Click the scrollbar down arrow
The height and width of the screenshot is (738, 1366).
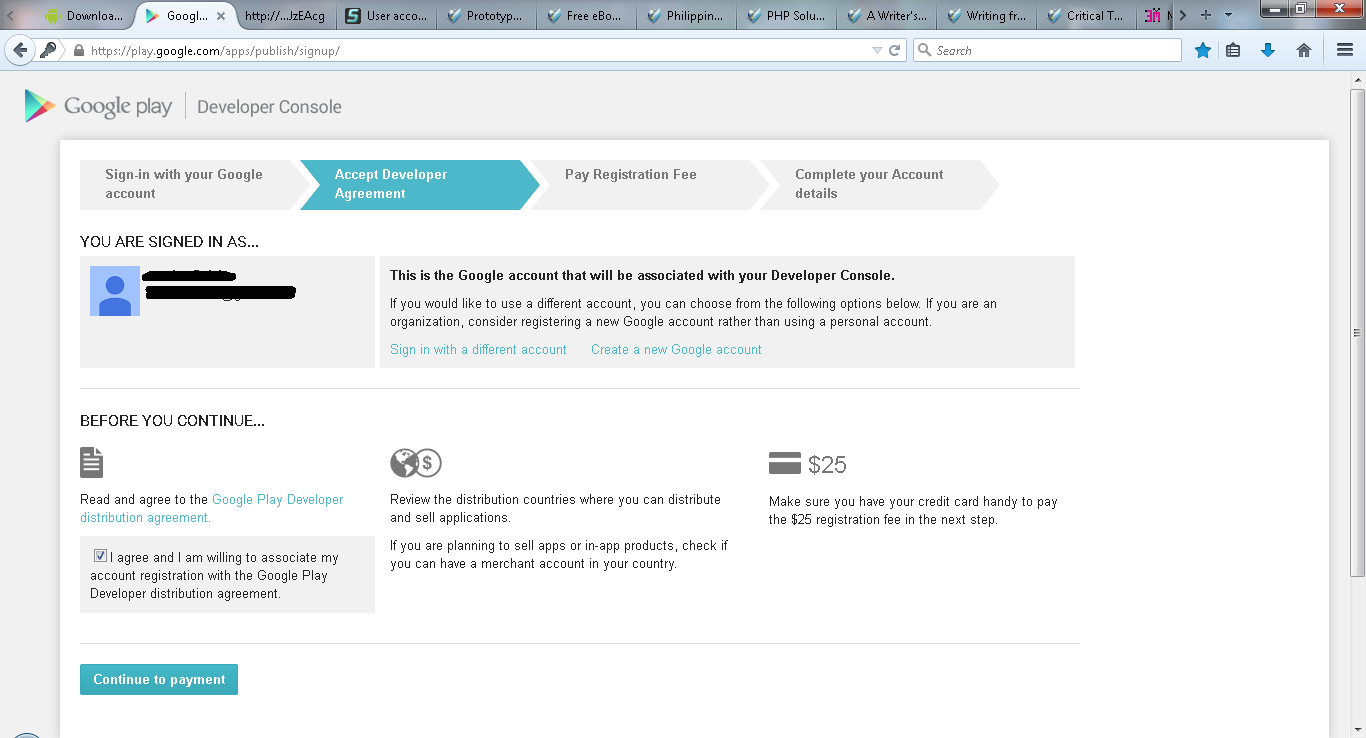[1357, 730]
